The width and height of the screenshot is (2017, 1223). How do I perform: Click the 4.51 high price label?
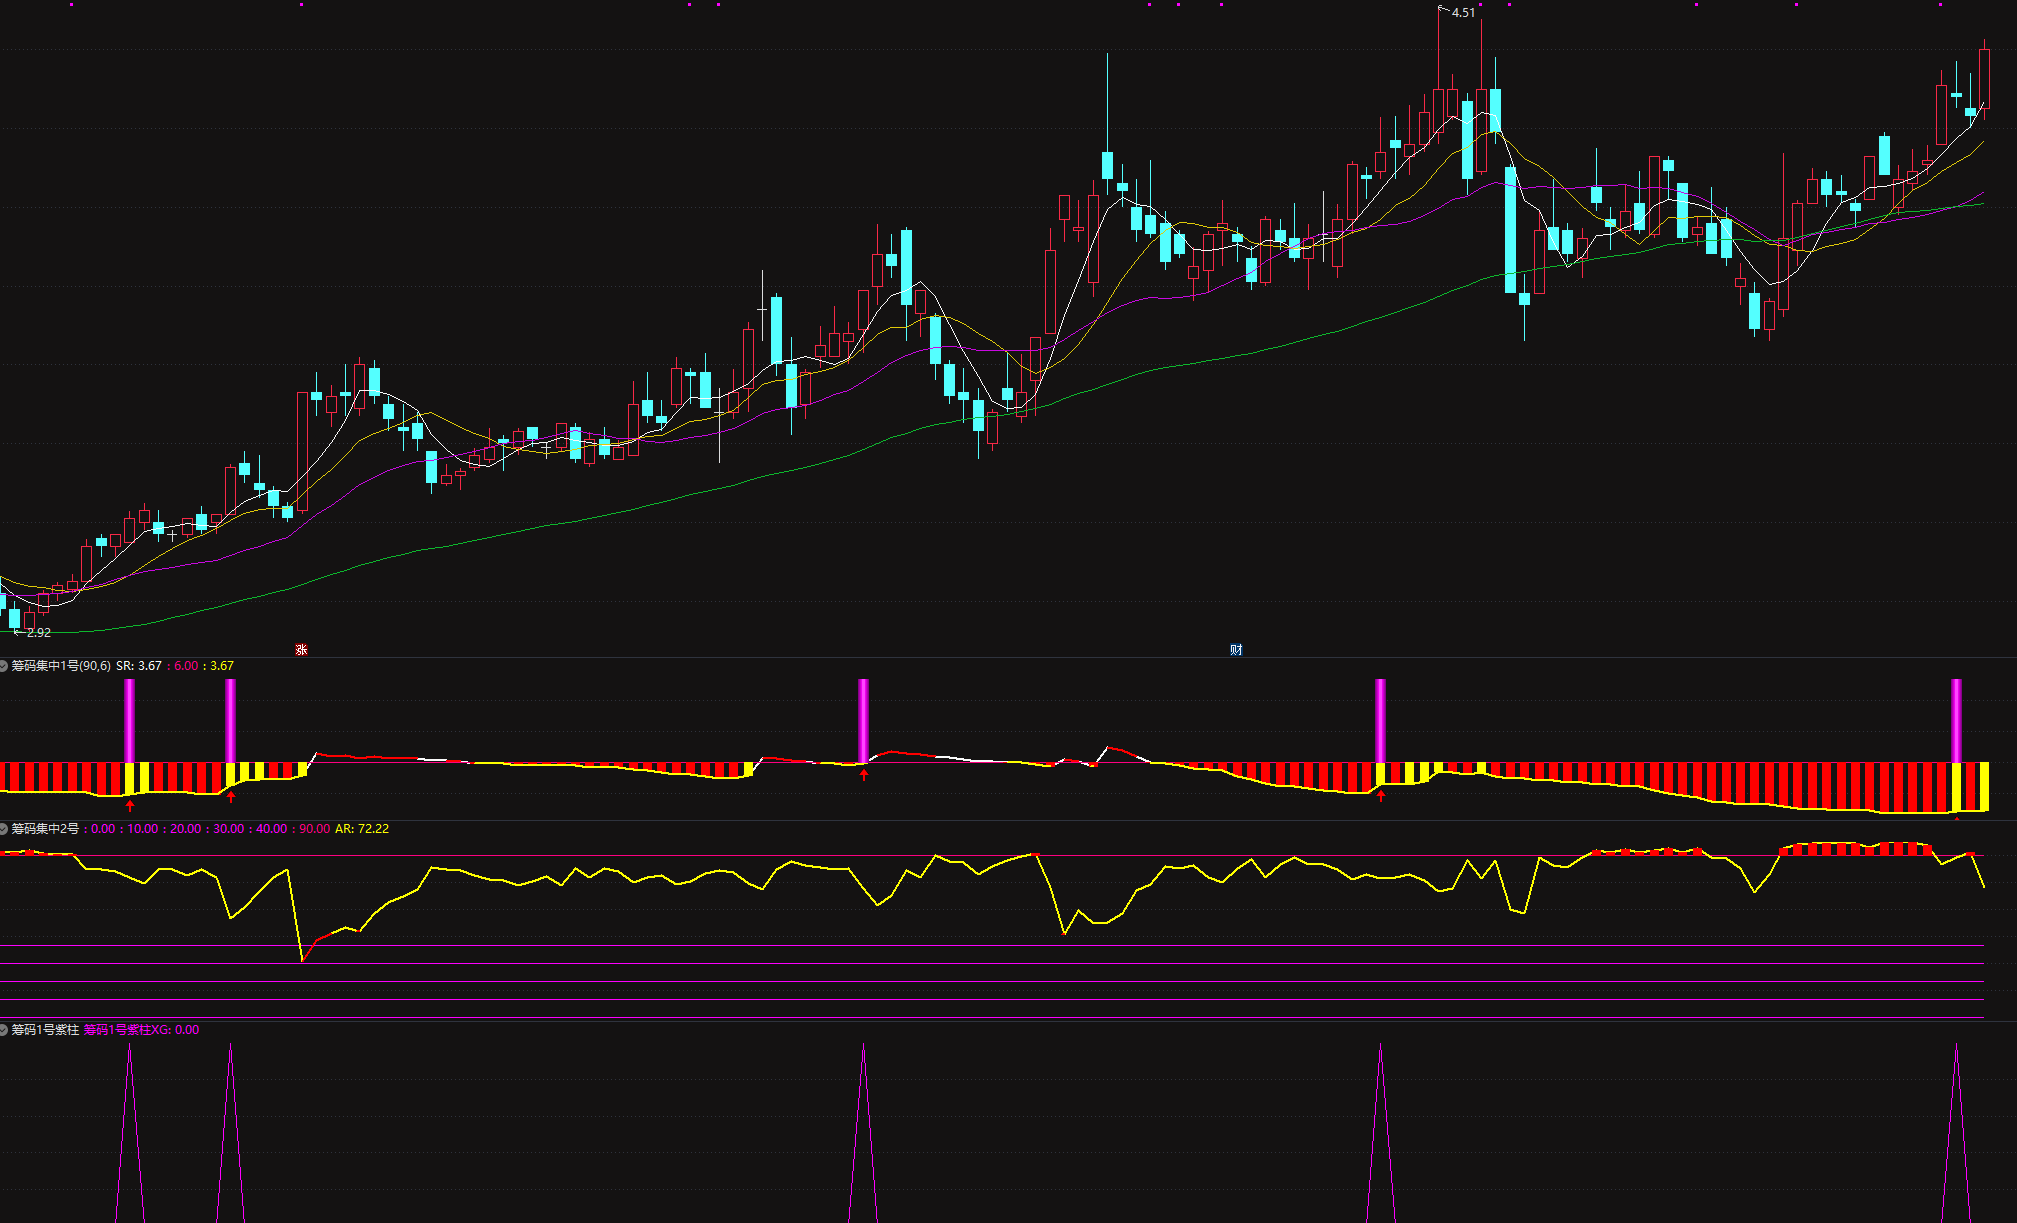1463,13
